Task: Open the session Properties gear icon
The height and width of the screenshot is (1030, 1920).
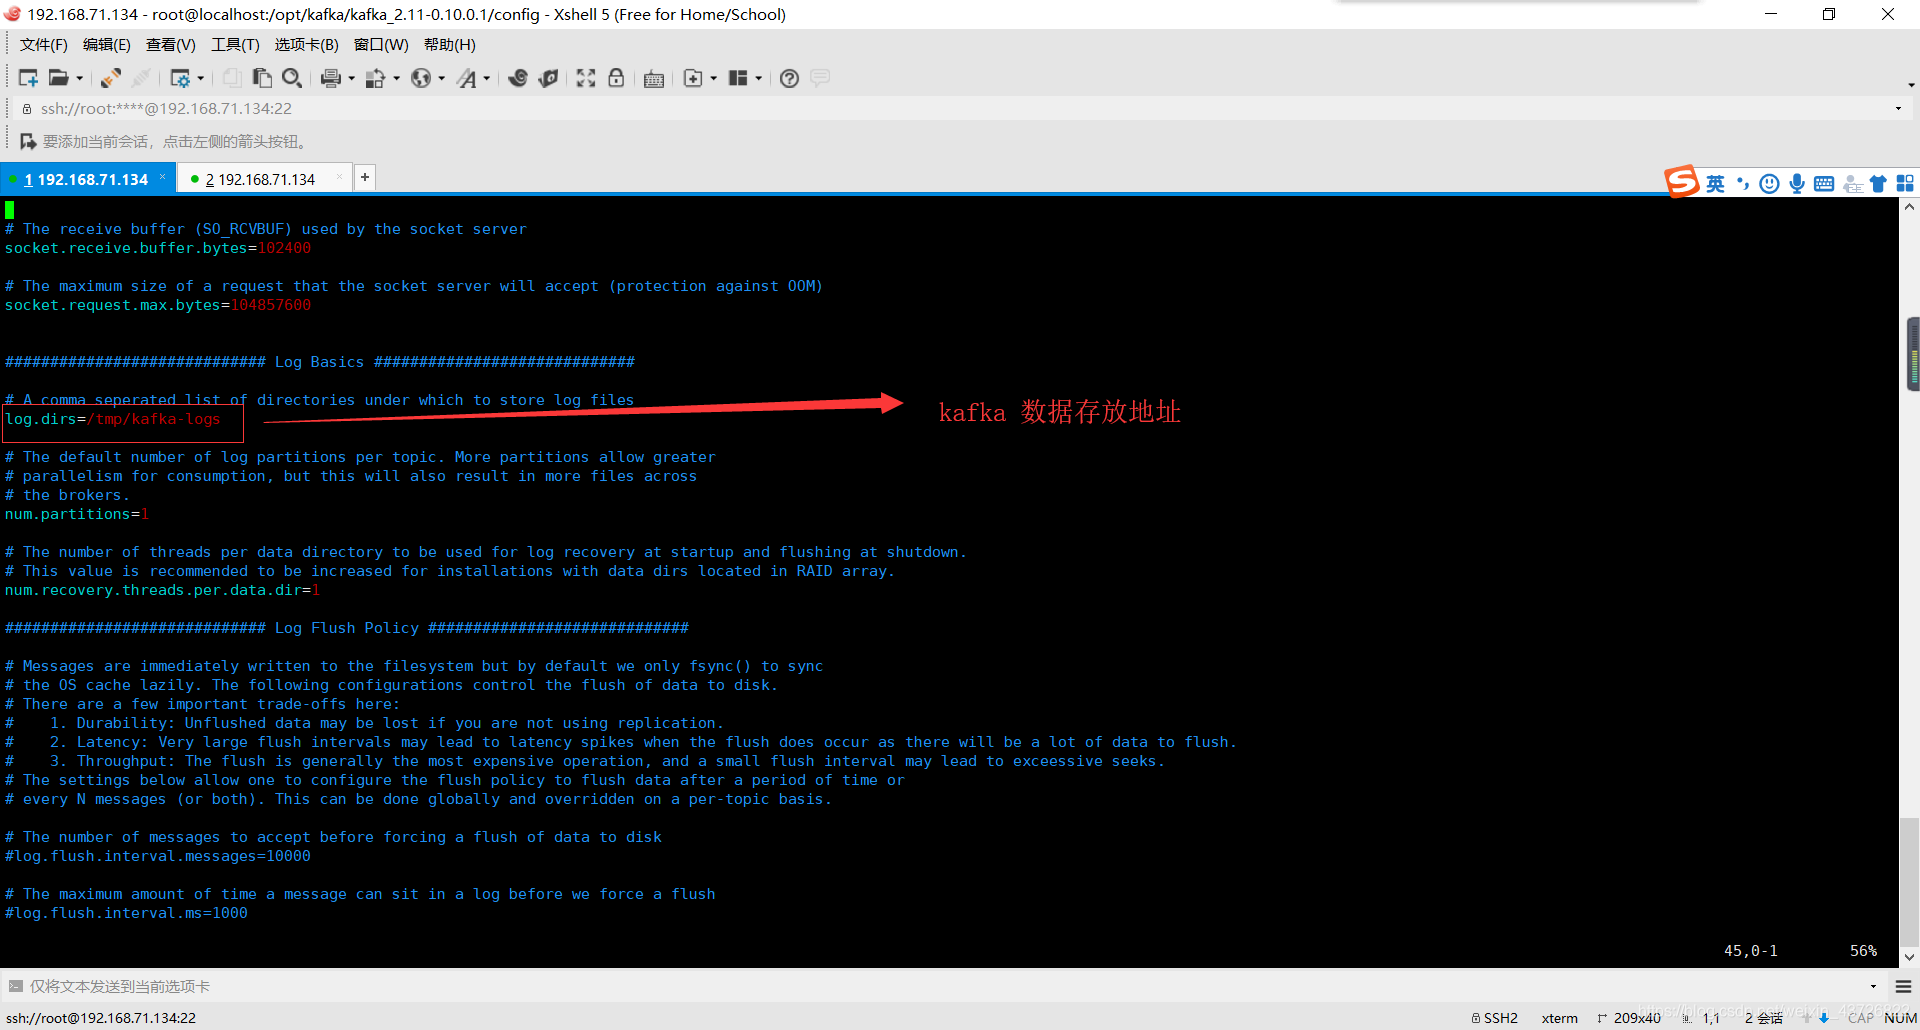Action: coord(180,78)
